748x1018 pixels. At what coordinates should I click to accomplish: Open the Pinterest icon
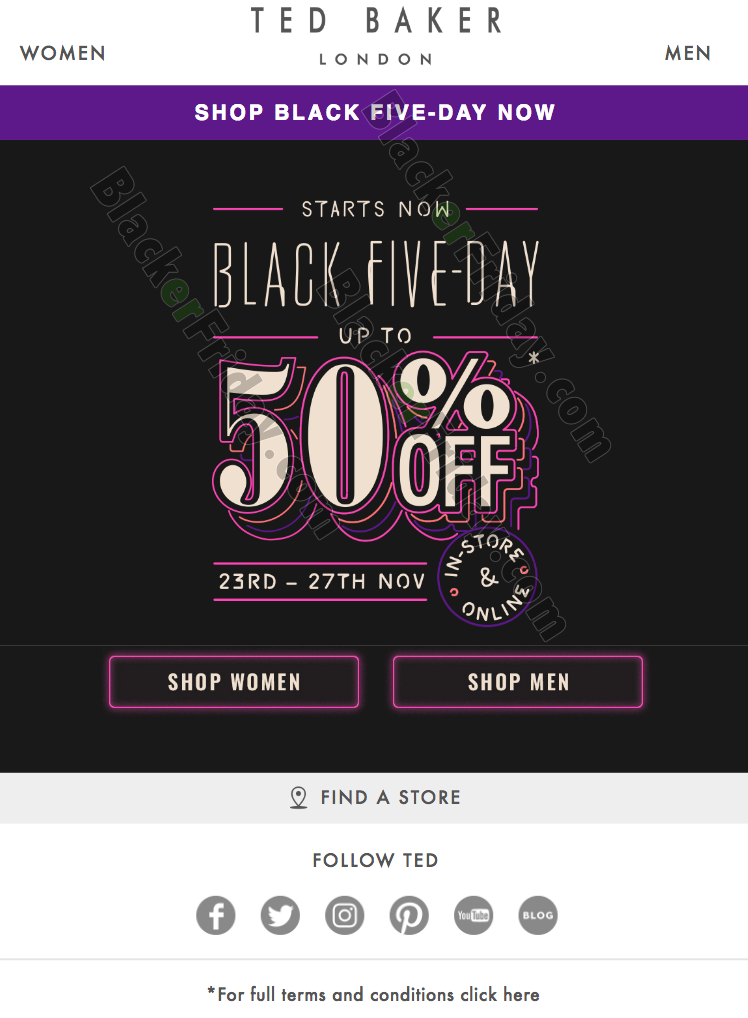409,915
